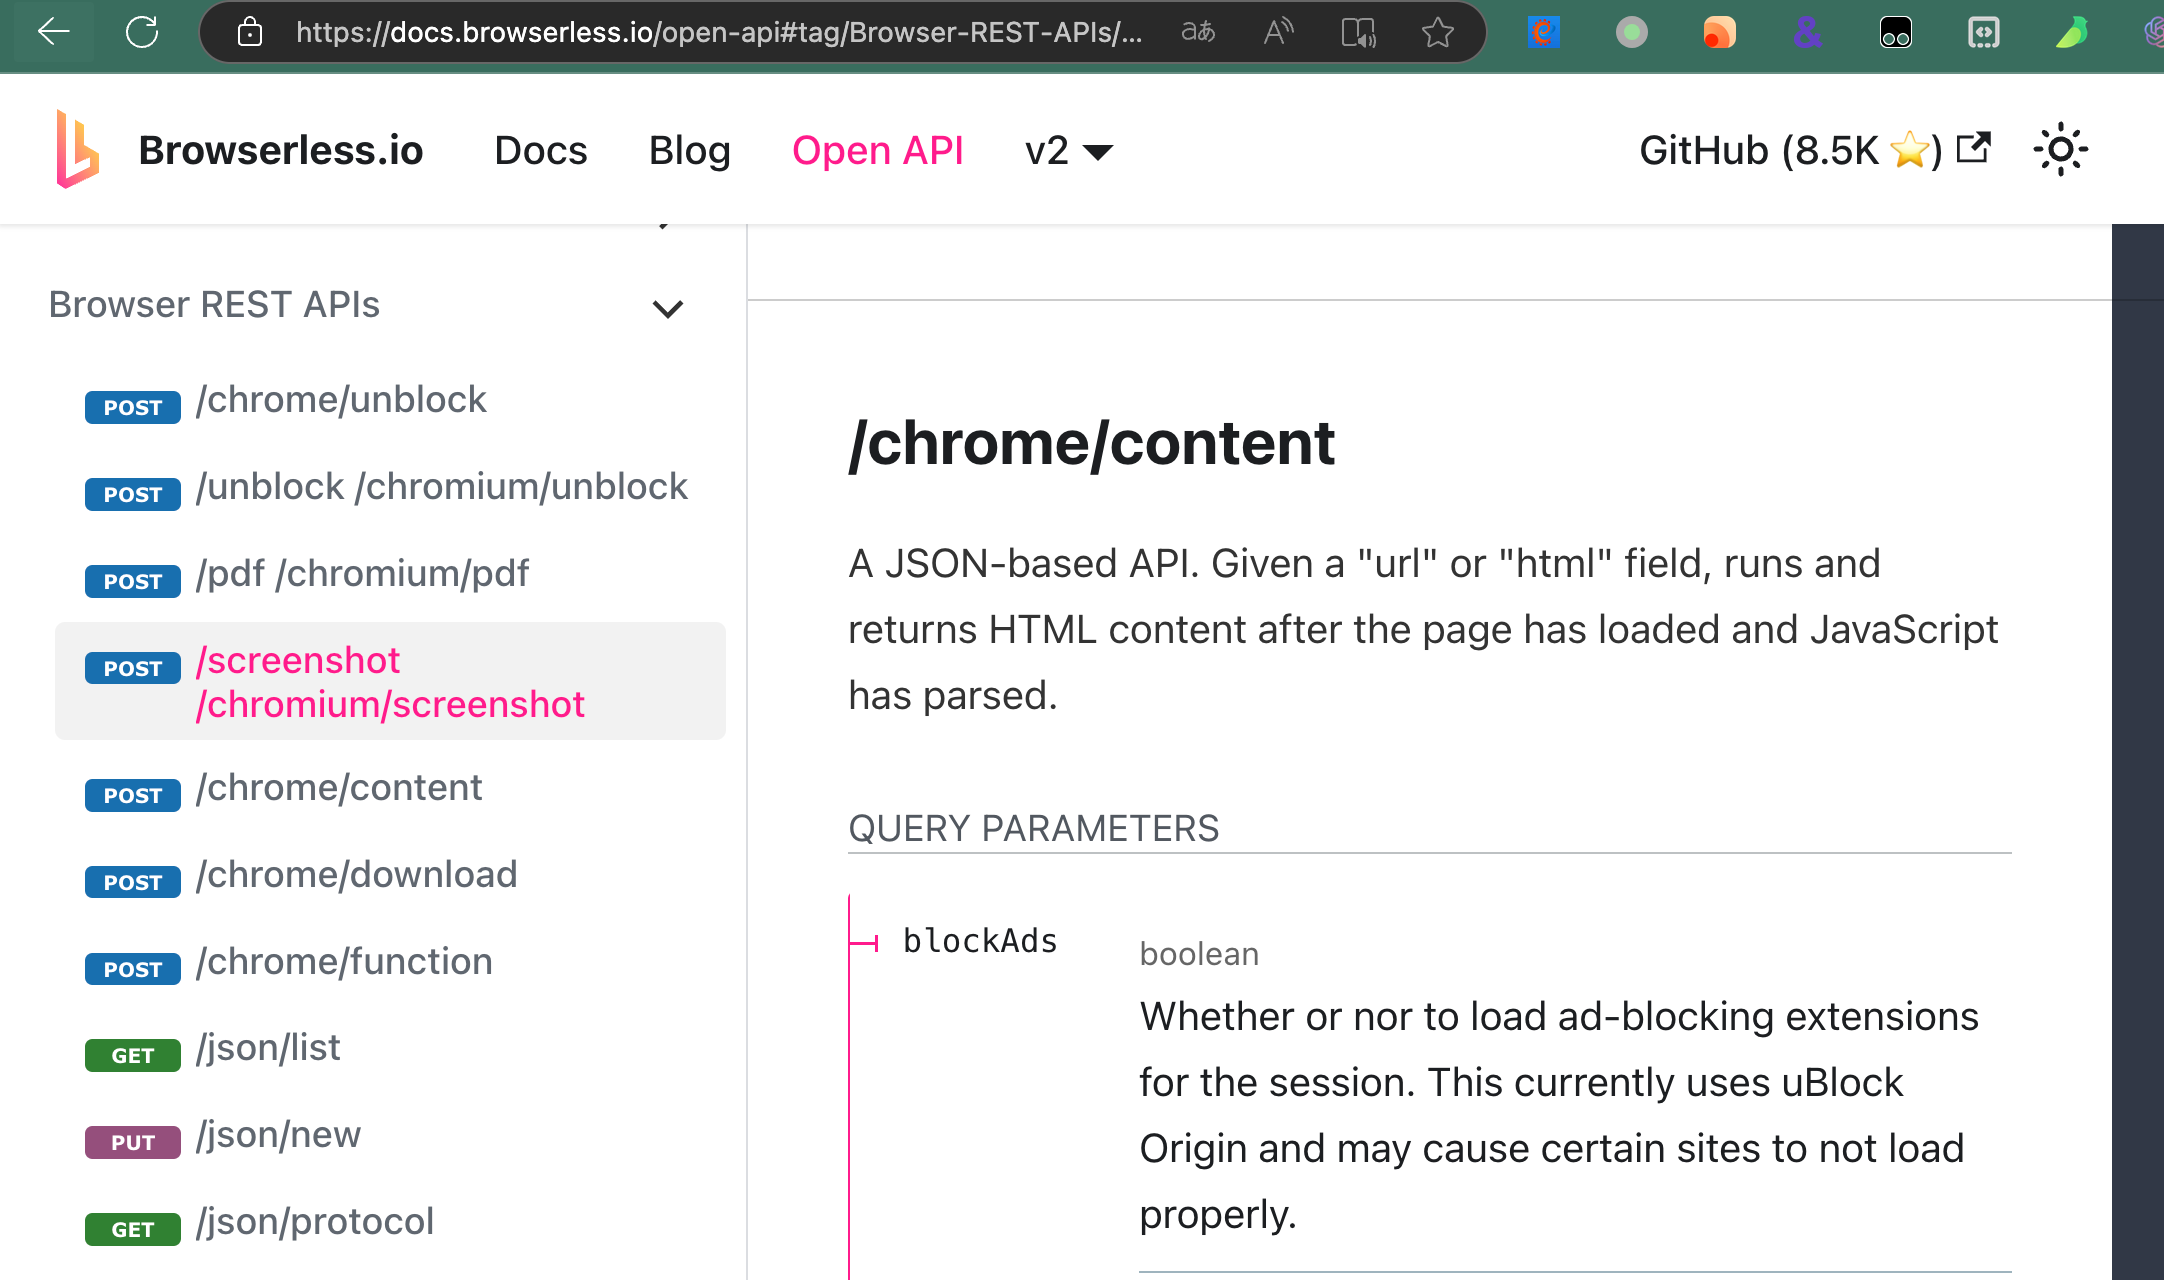Add page to favorites star icon
2164x1280 pixels.
pos(1437,32)
